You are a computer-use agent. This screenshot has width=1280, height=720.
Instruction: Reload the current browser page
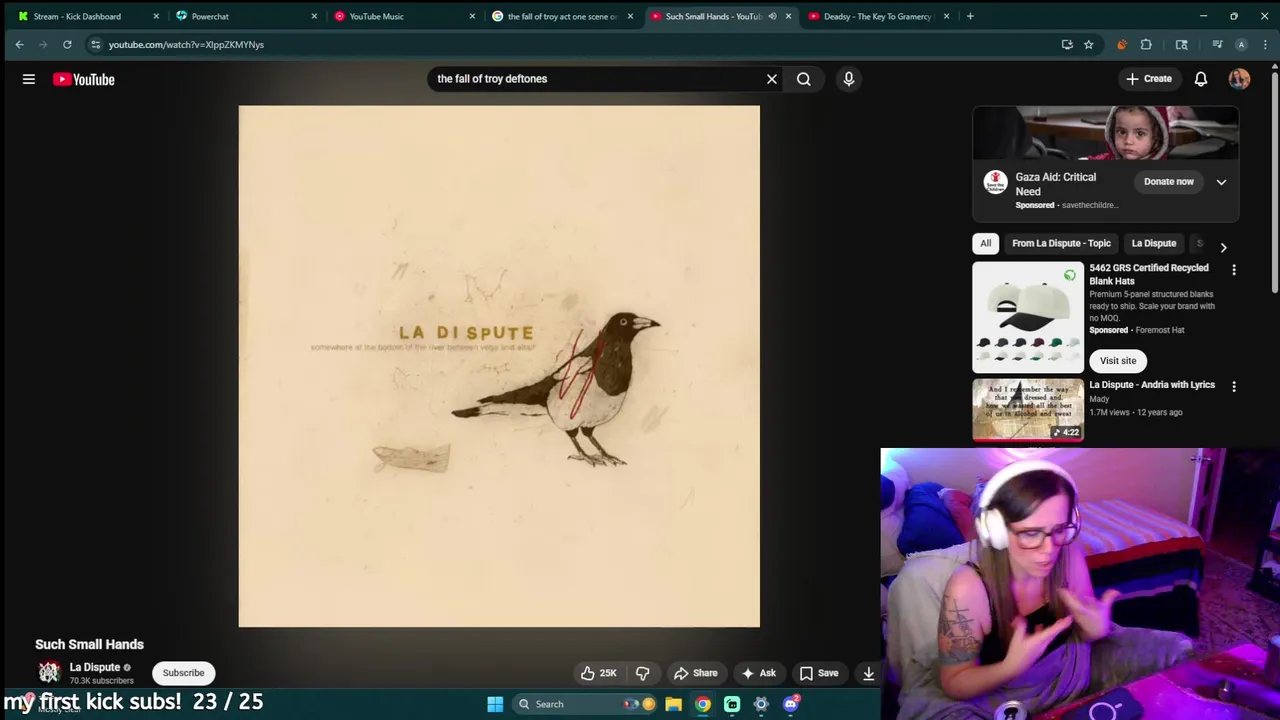pyautogui.click(x=67, y=44)
